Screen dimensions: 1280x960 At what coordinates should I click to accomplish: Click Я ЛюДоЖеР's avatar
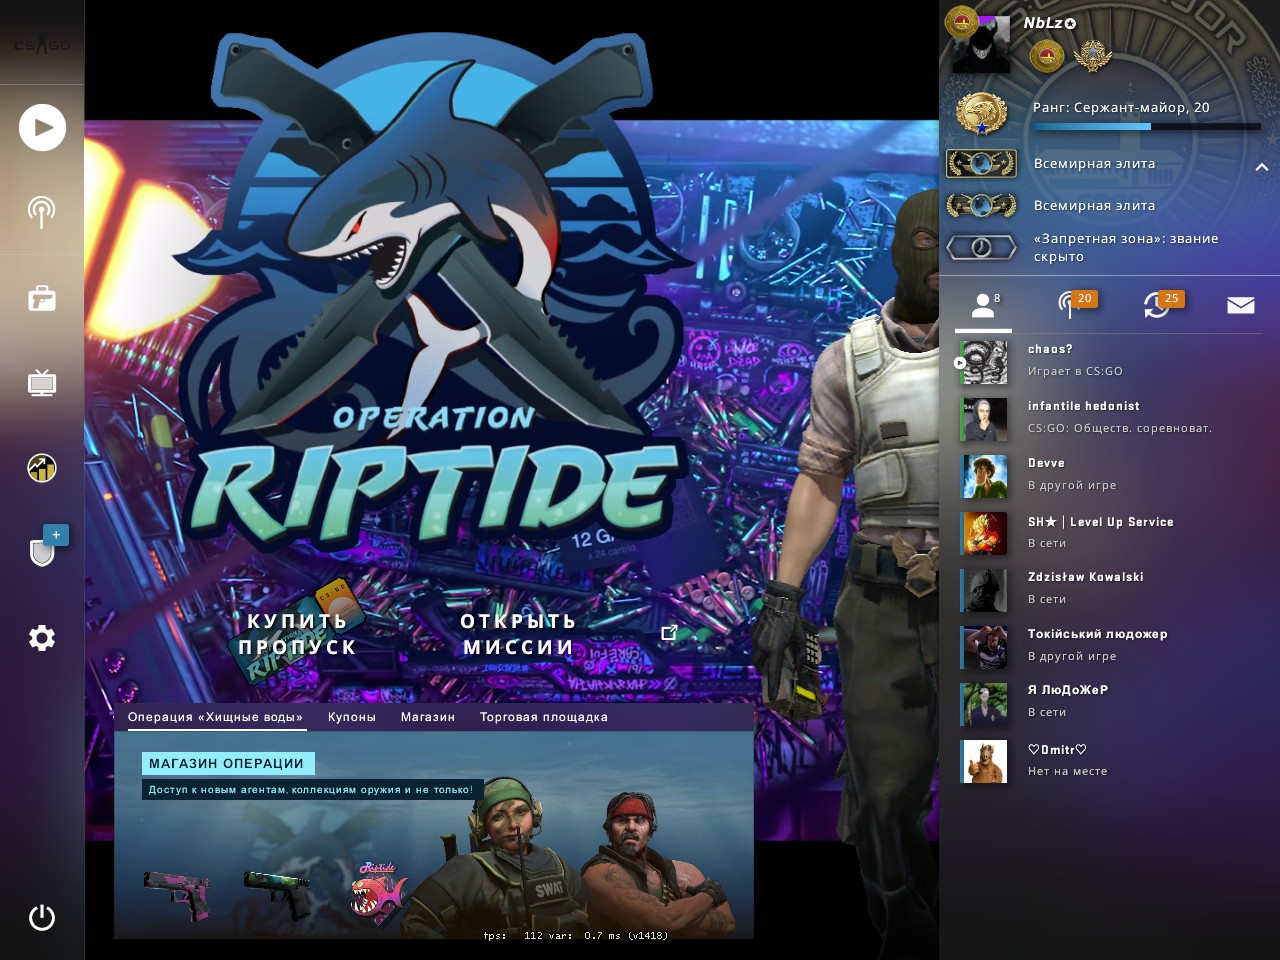(984, 704)
